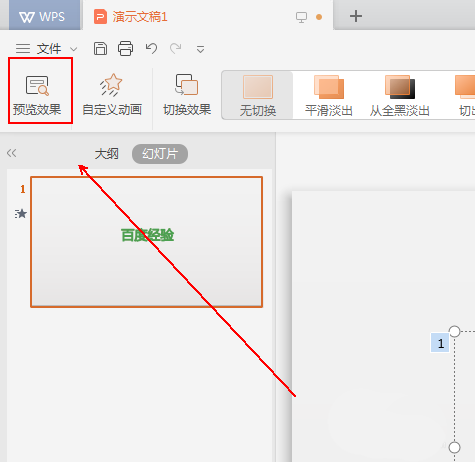
Task: Click the presentation screen icon in the tab
Action: [x=301, y=17]
